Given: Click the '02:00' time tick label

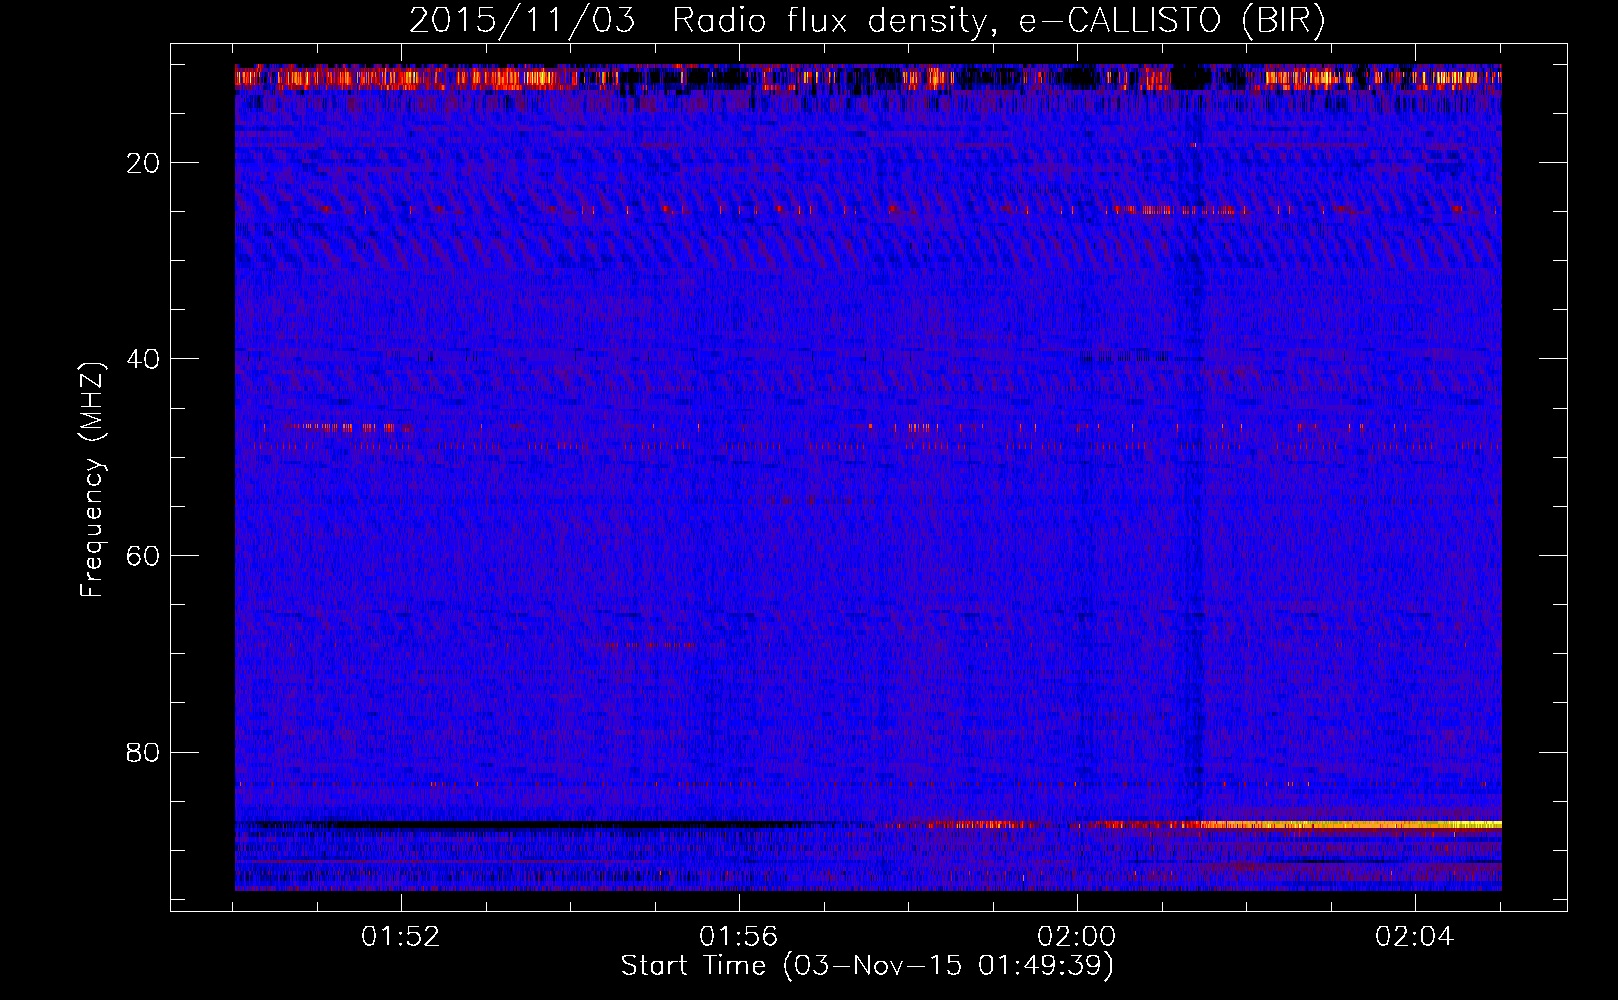Looking at the screenshot, I should [1076, 937].
